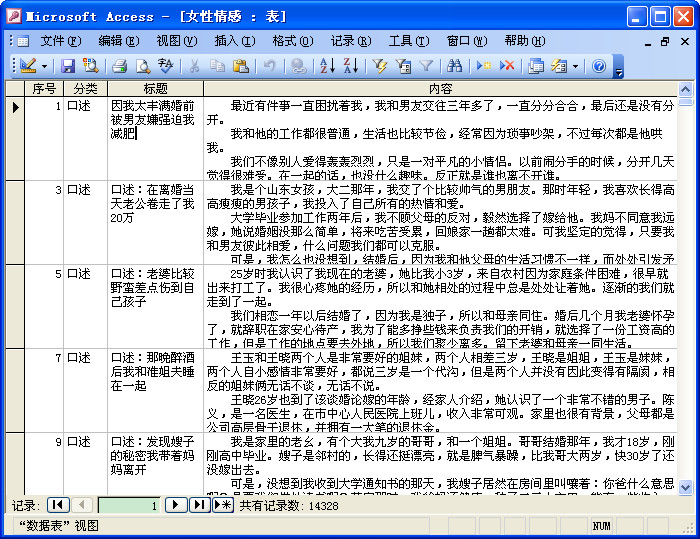Open the 工具(T) menu
The width and height of the screenshot is (700, 539).
tap(409, 41)
